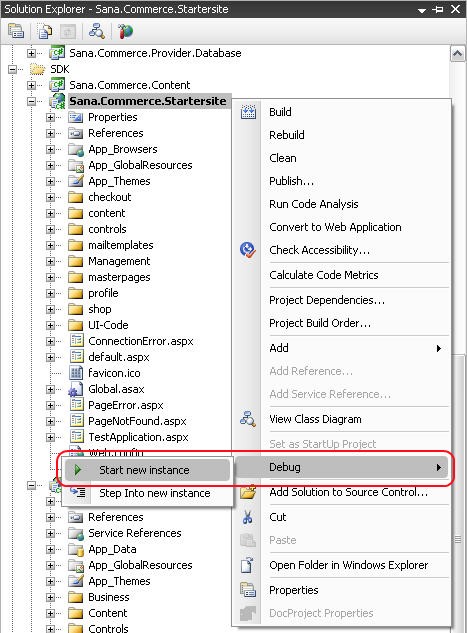Click the Open Folder in Windows Explorer icon
The width and height of the screenshot is (467, 633).
(247, 565)
